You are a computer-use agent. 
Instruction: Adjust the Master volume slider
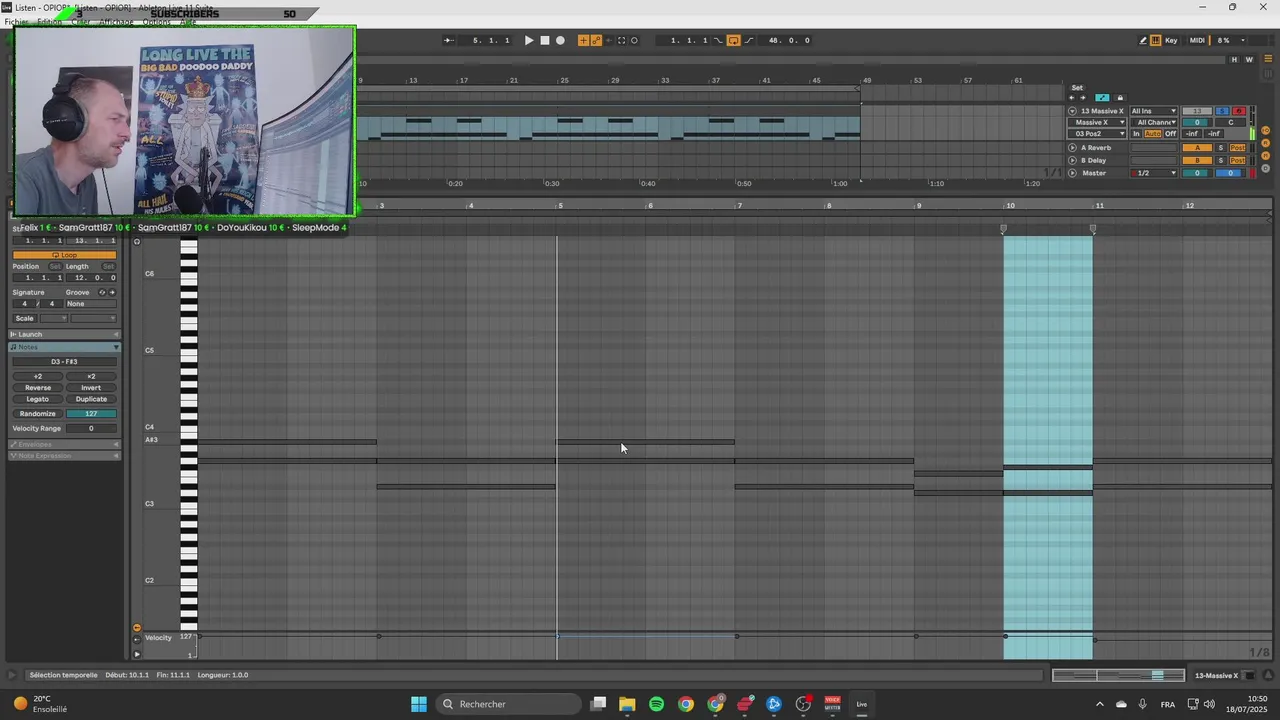coord(1198,173)
